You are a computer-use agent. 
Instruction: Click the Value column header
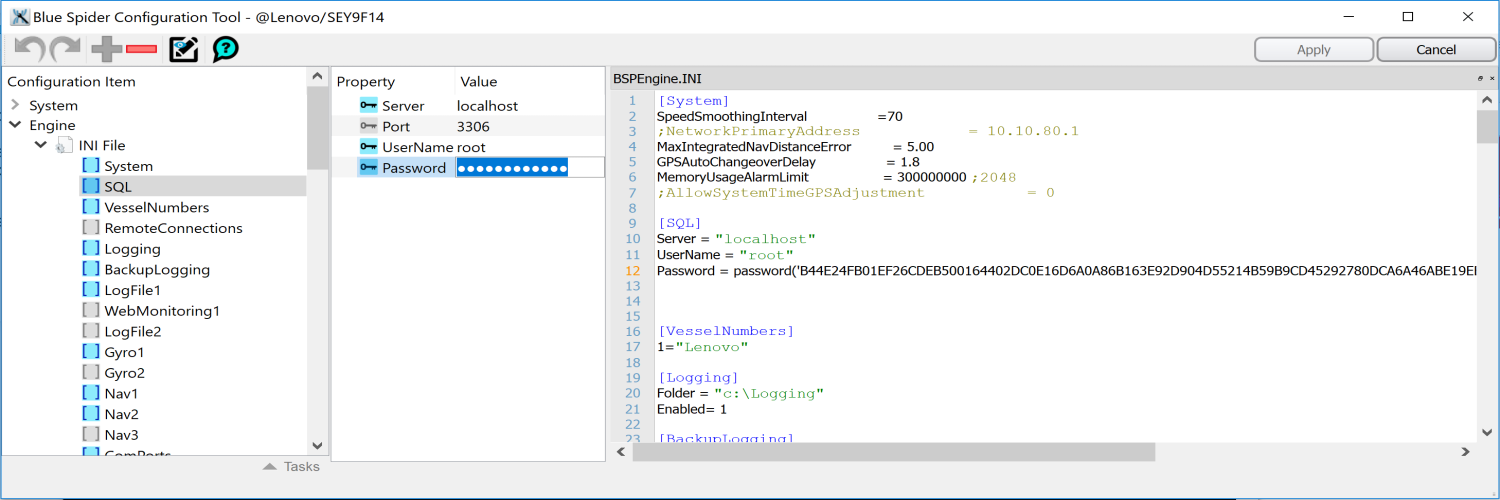coord(478,82)
